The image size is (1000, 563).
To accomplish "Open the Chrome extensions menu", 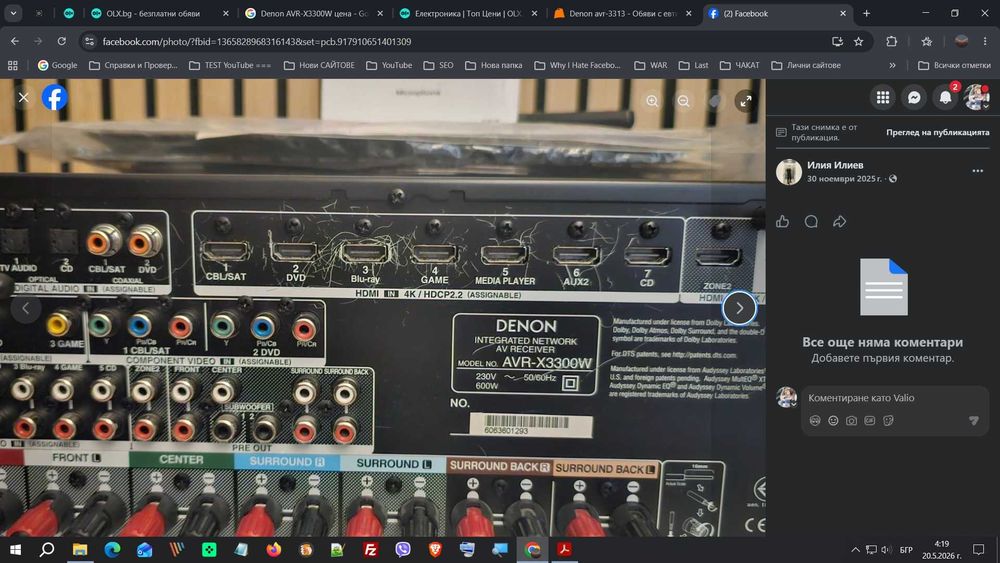I will click(892, 41).
